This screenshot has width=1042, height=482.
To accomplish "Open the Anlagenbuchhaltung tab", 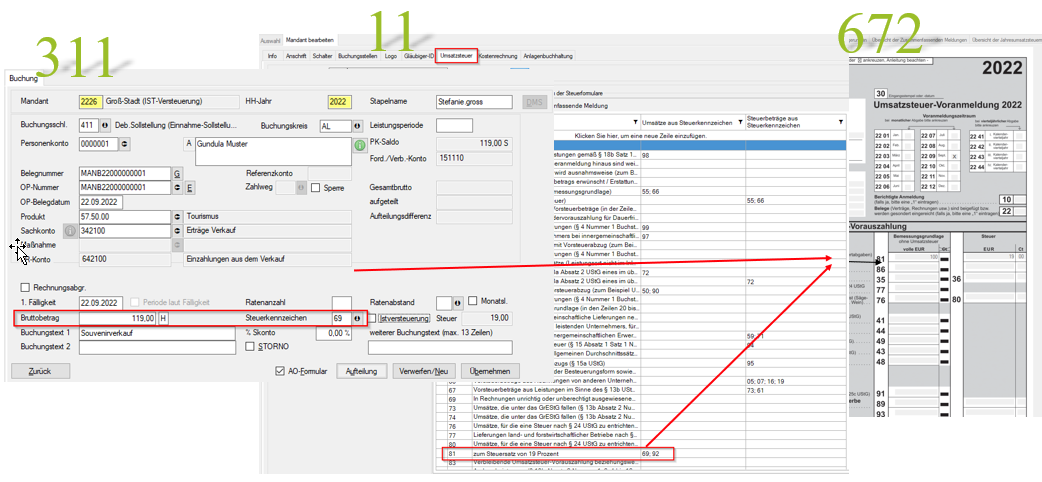I will (x=547, y=56).
